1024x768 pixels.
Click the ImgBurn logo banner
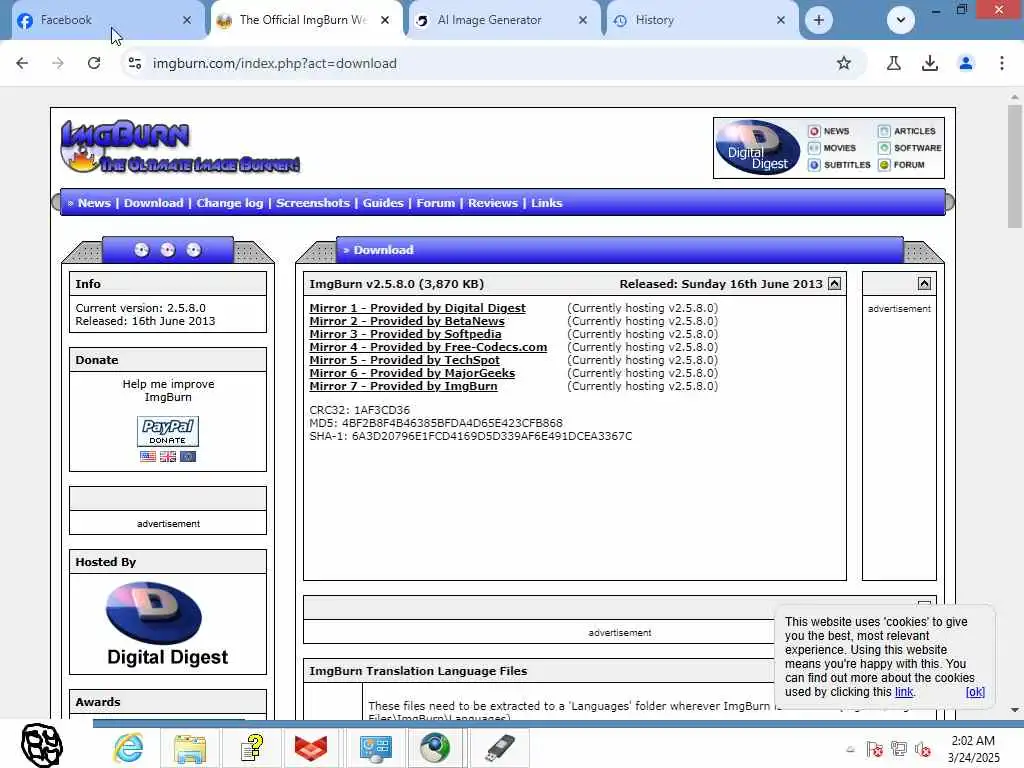tap(180, 146)
